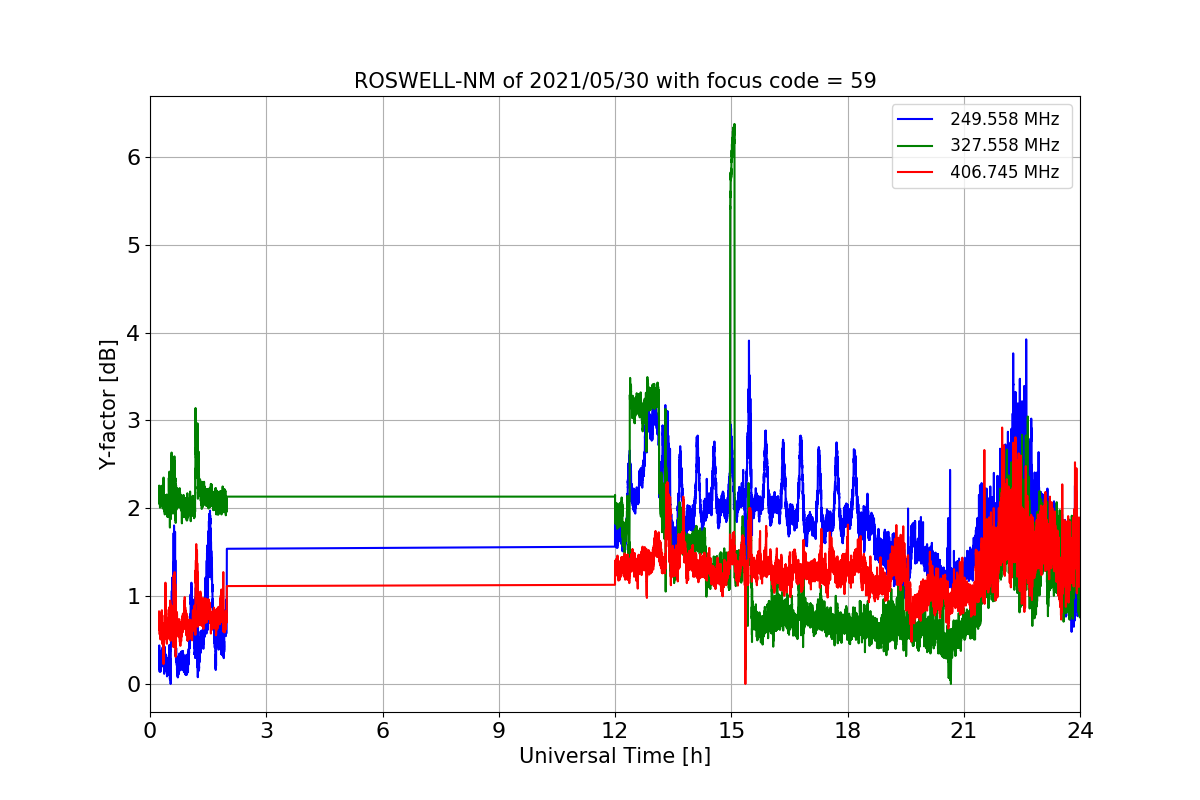This screenshot has width=1200, height=800.
Task: Click x-axis tick label 3
Action: 266,731
